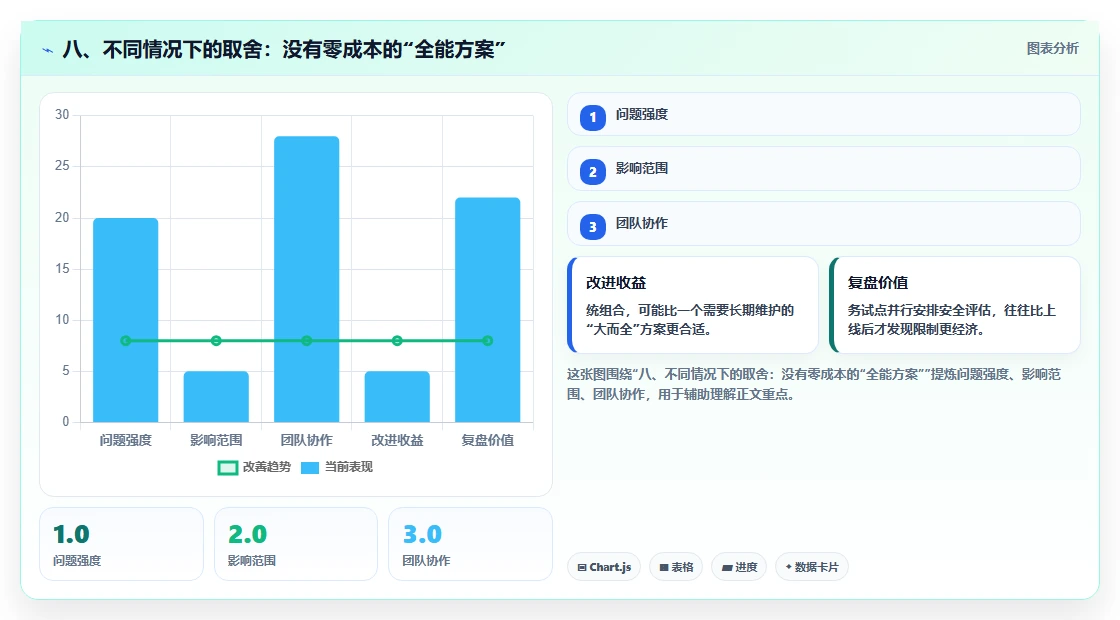
Task: Click the 改善趋势 legend label
Action: point(267,467)
